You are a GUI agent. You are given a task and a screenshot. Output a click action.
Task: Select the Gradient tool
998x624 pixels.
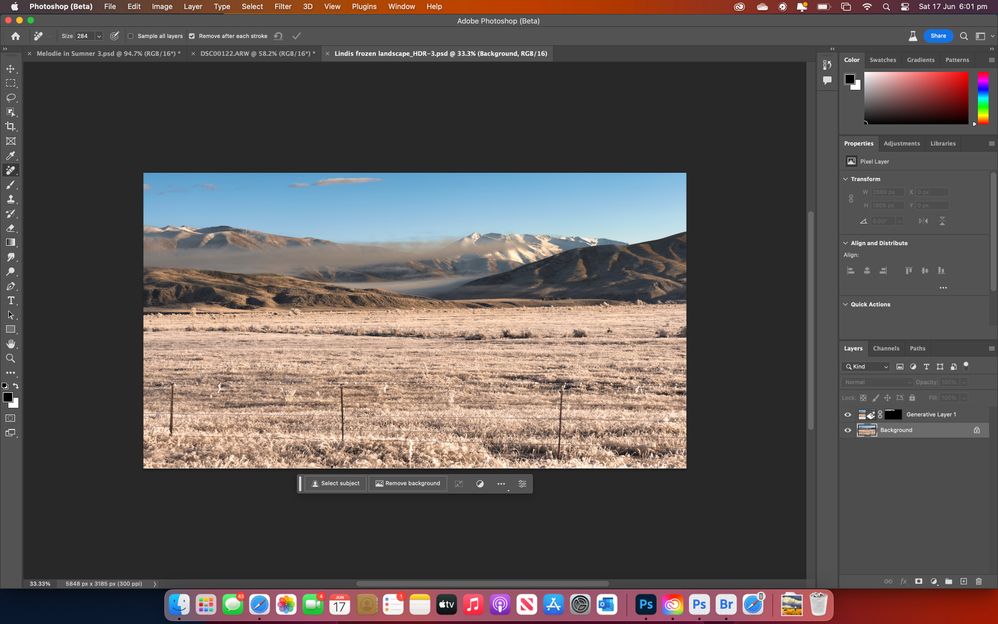pyautogui.click(x=11, y=243)
